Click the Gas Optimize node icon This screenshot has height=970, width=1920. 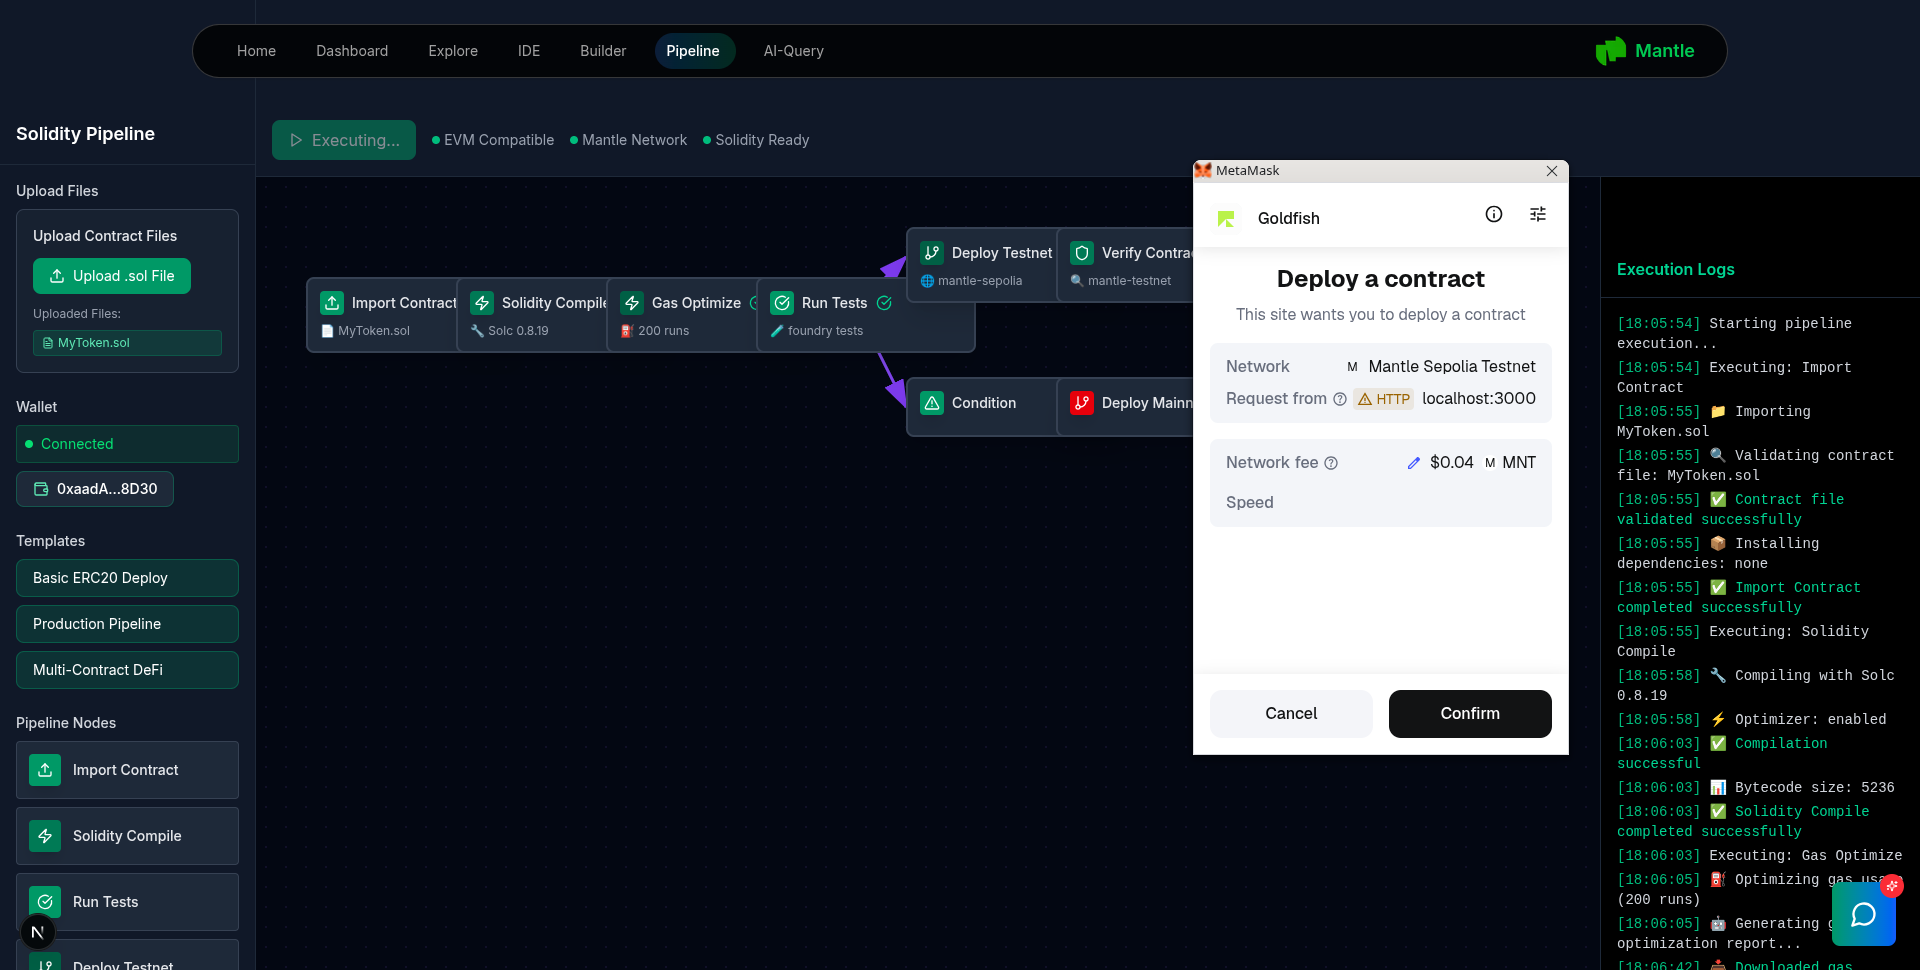click(x=632, y=303)
